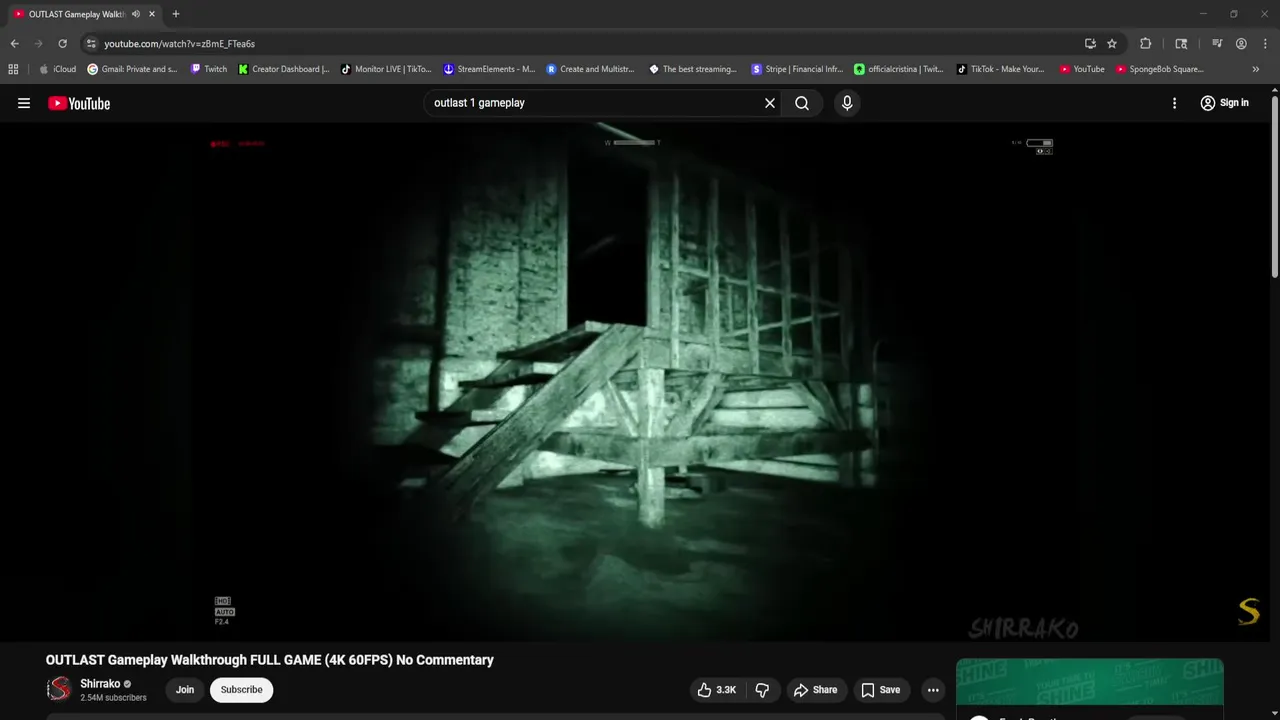Image resolution: width=1280 pixels, height=720 pixels.
Task: Open Shirrako channel name link
Action: tap(100, 684)
